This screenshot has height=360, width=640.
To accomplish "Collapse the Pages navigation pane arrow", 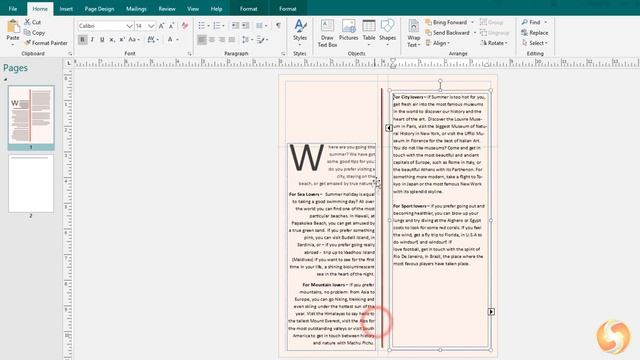I will click(5, 80).
